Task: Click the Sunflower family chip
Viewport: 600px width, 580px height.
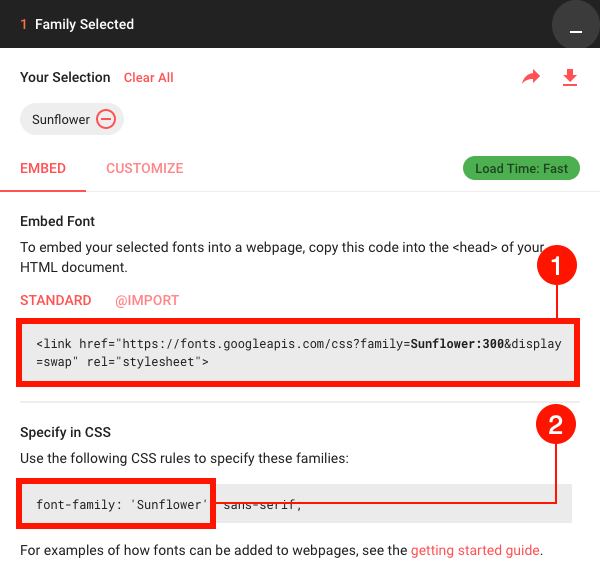Action: (72, 119)
